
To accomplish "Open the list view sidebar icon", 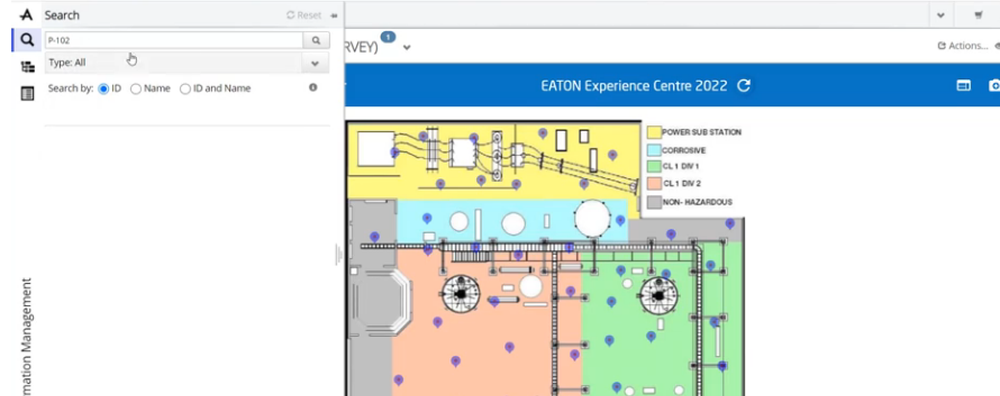I will [x=27, y=94].
